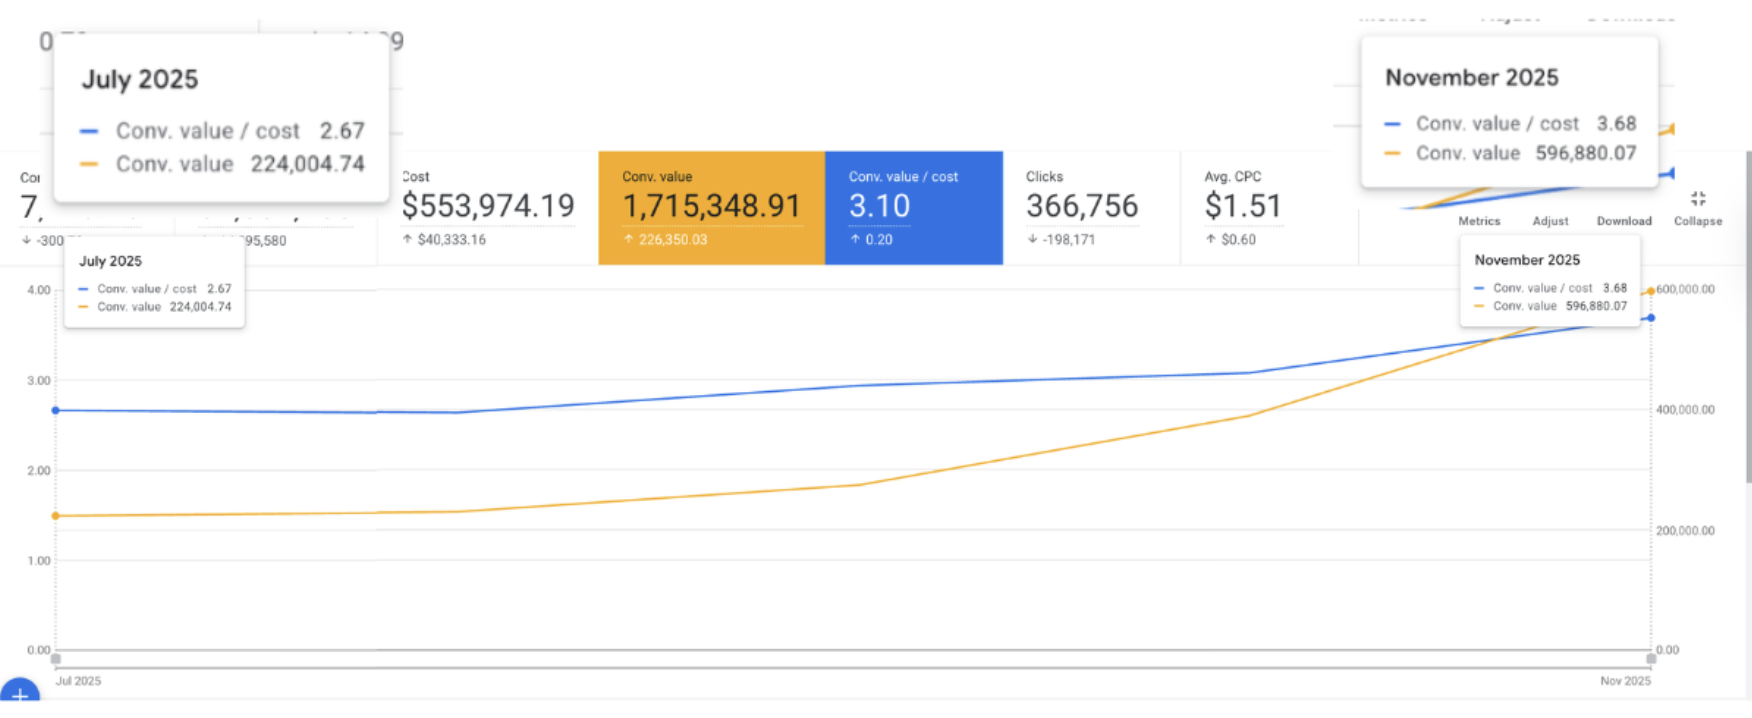Click the right date range slider handle
This screenshot has width=1752, height=718.
click(x=1651, y=658)
